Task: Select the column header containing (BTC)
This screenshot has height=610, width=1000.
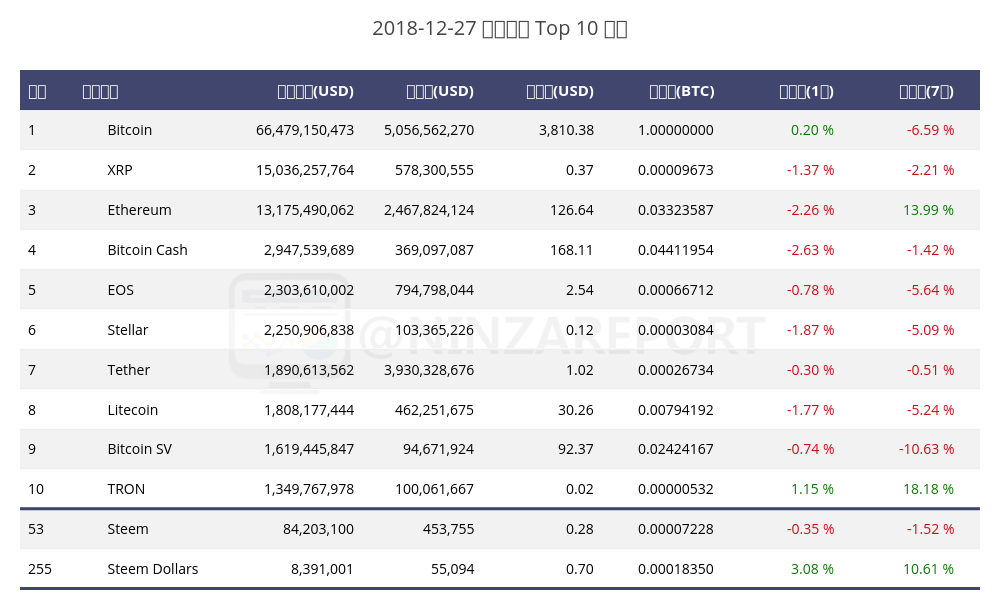Action: [x=682, y=91]
